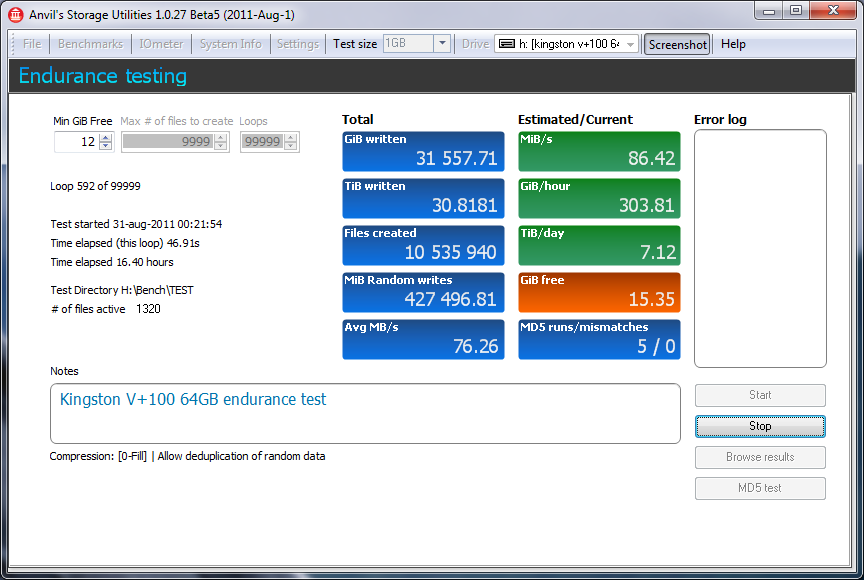
Task: Open the File menu
Action: click(x=32, y=44)
